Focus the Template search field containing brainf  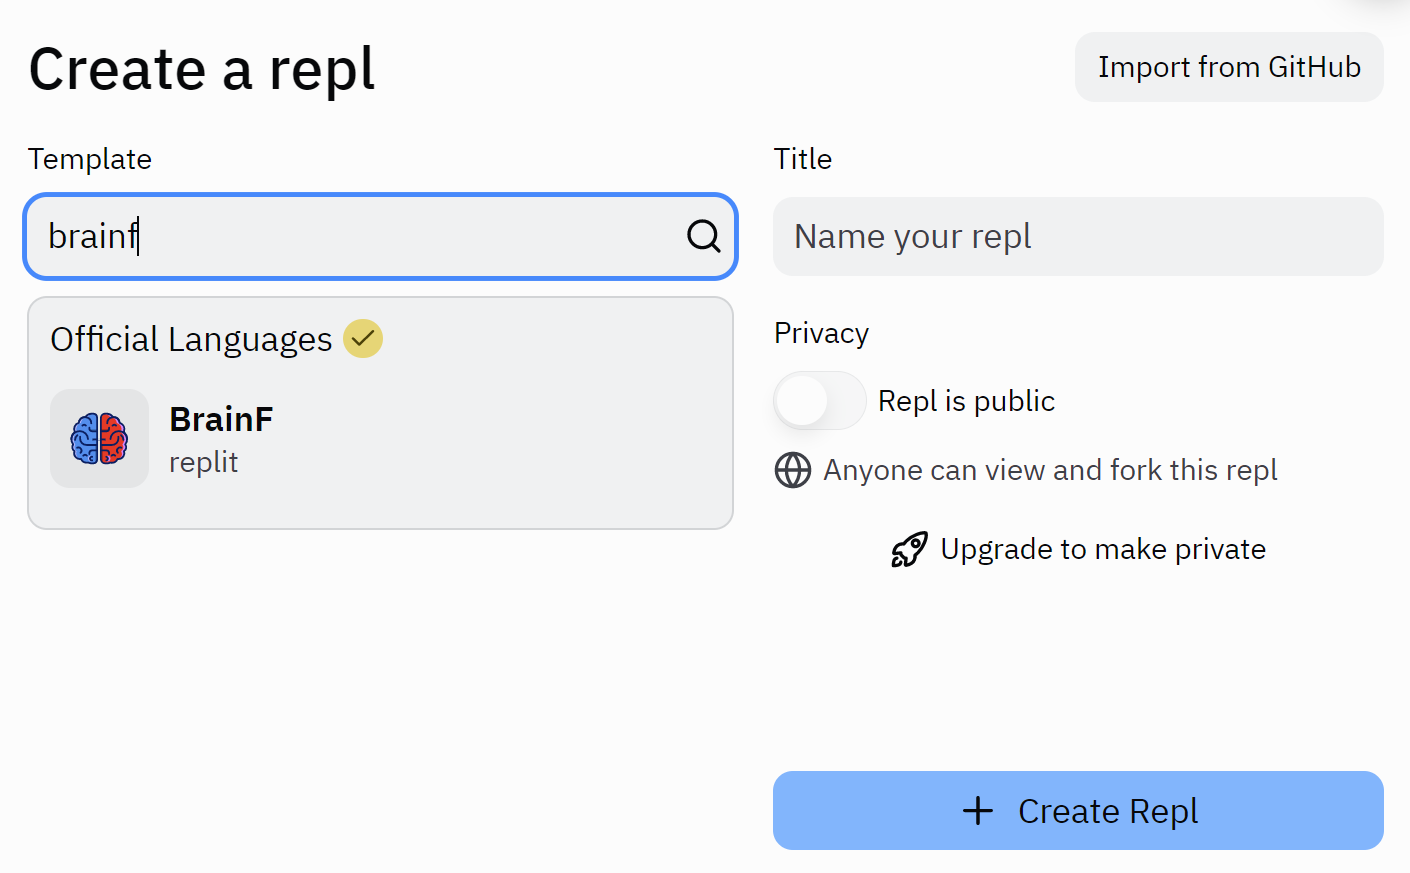coord(380,236)
